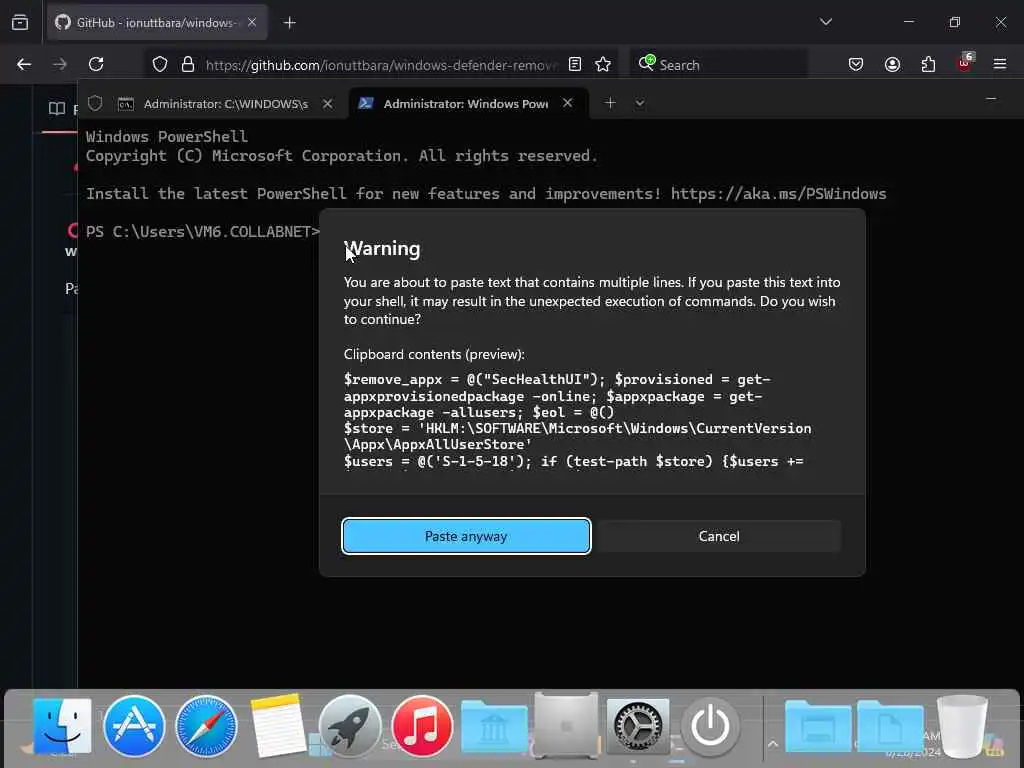Close the GitHub browser tab
The width and height of the screenshot is (1024, 768).
click(252, 22)
